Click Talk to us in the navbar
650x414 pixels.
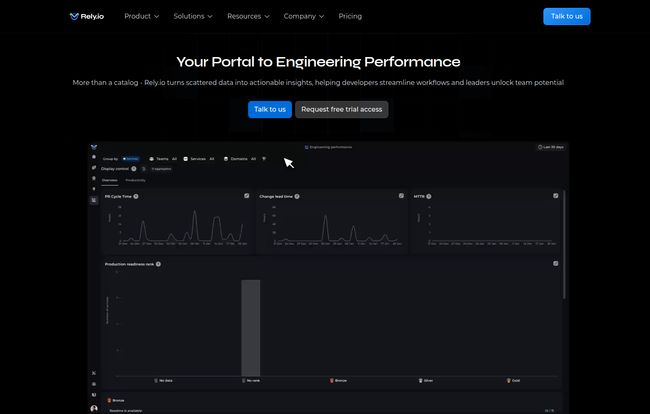click(x=567, y=16)
